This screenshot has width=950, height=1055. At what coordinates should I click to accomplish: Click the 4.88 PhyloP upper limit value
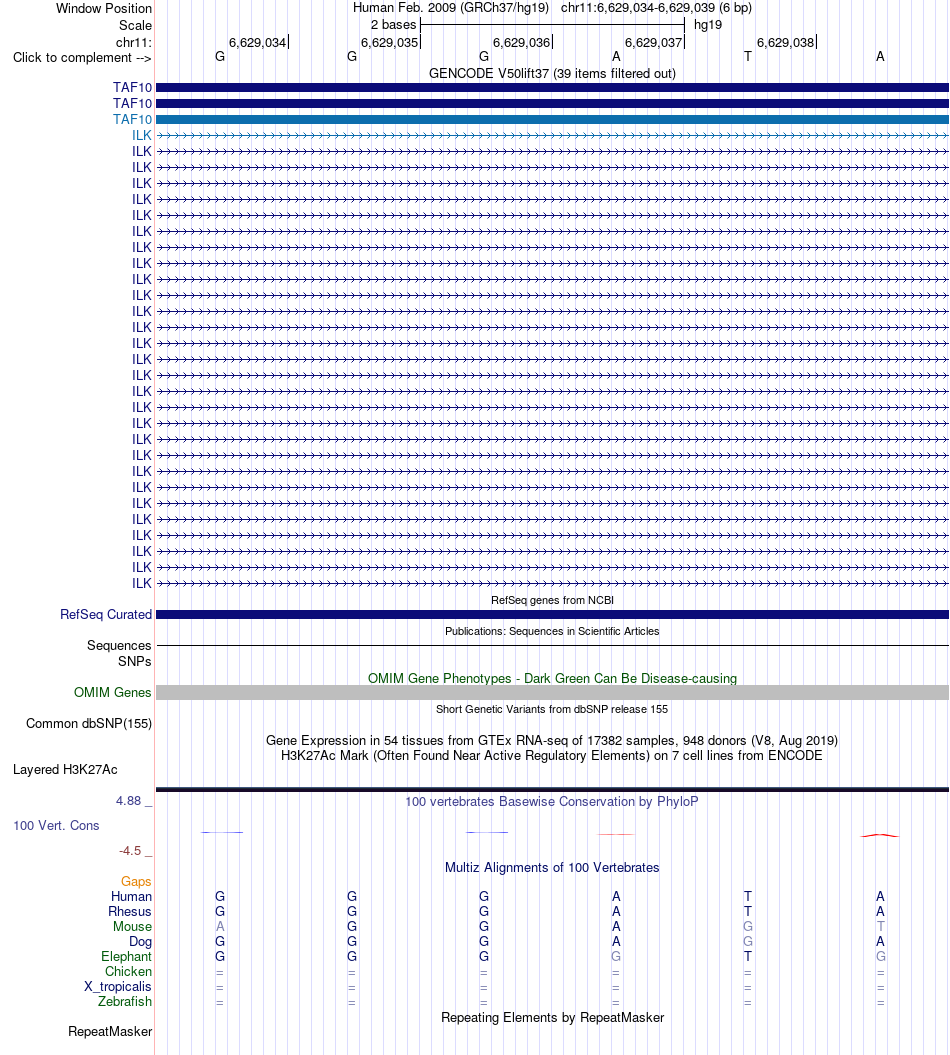point(129,801)
